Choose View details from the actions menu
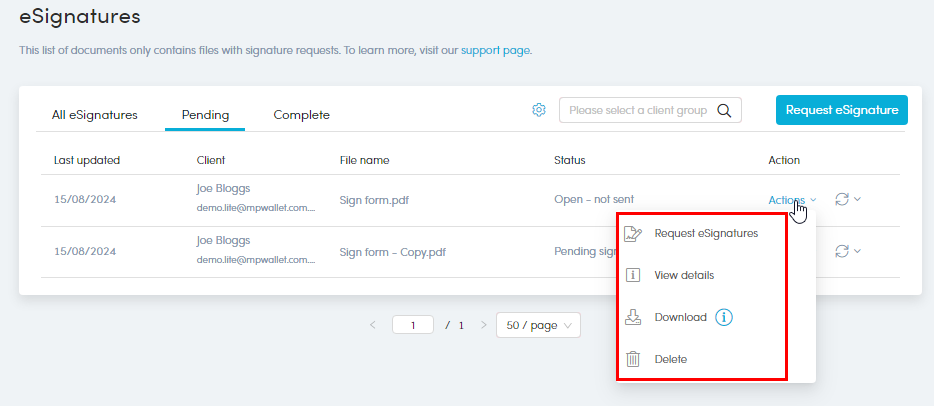934x406 pixels. 684,275
